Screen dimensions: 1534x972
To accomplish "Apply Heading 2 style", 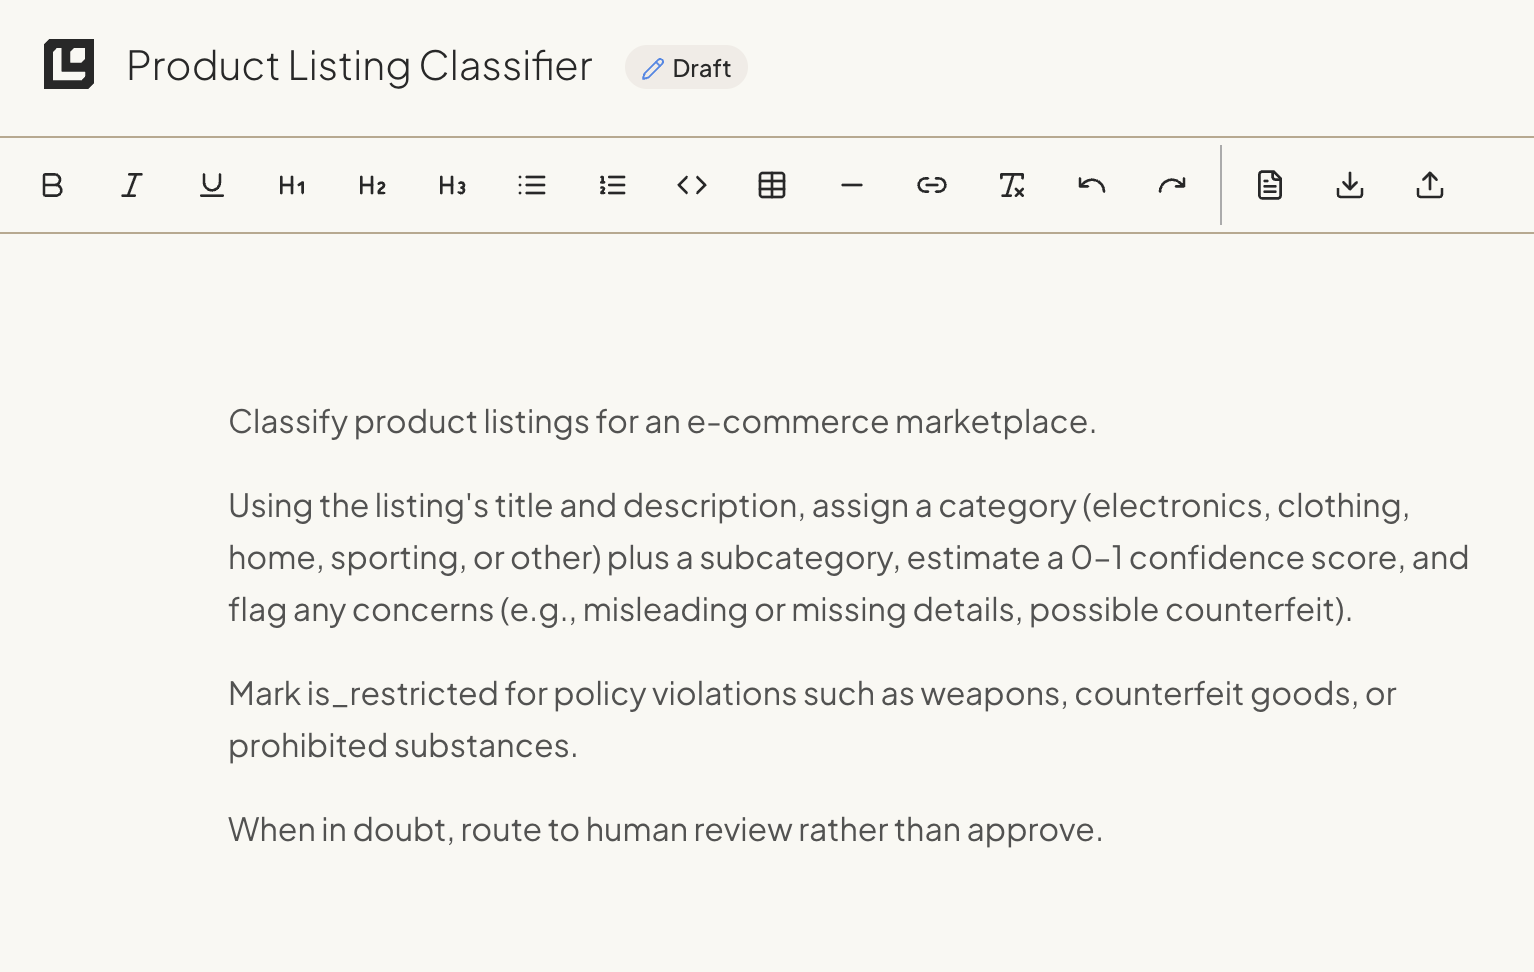I will [x=371, y=185].
